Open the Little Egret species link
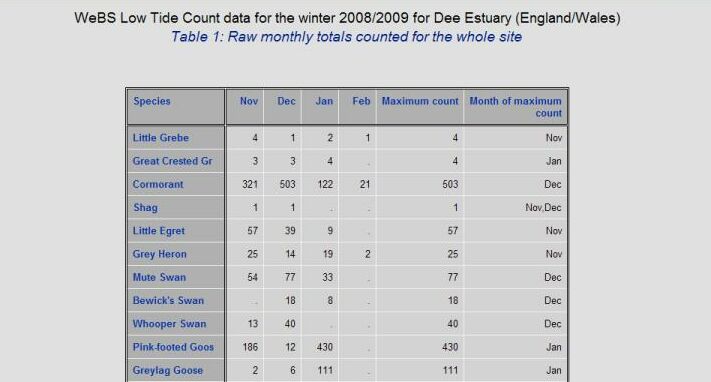The height and width of the screenshot is (382, 711). 158,231
